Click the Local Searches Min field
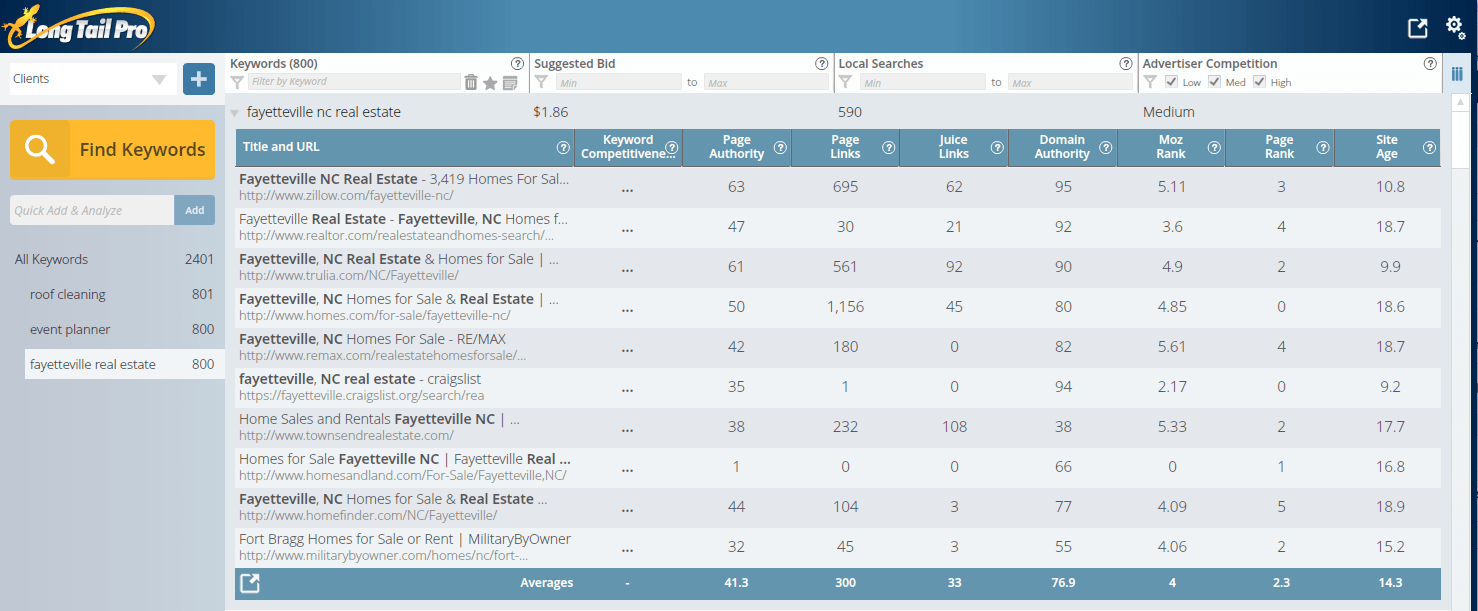This screenshot has height=611, width=1478. [x=922, y=82]
